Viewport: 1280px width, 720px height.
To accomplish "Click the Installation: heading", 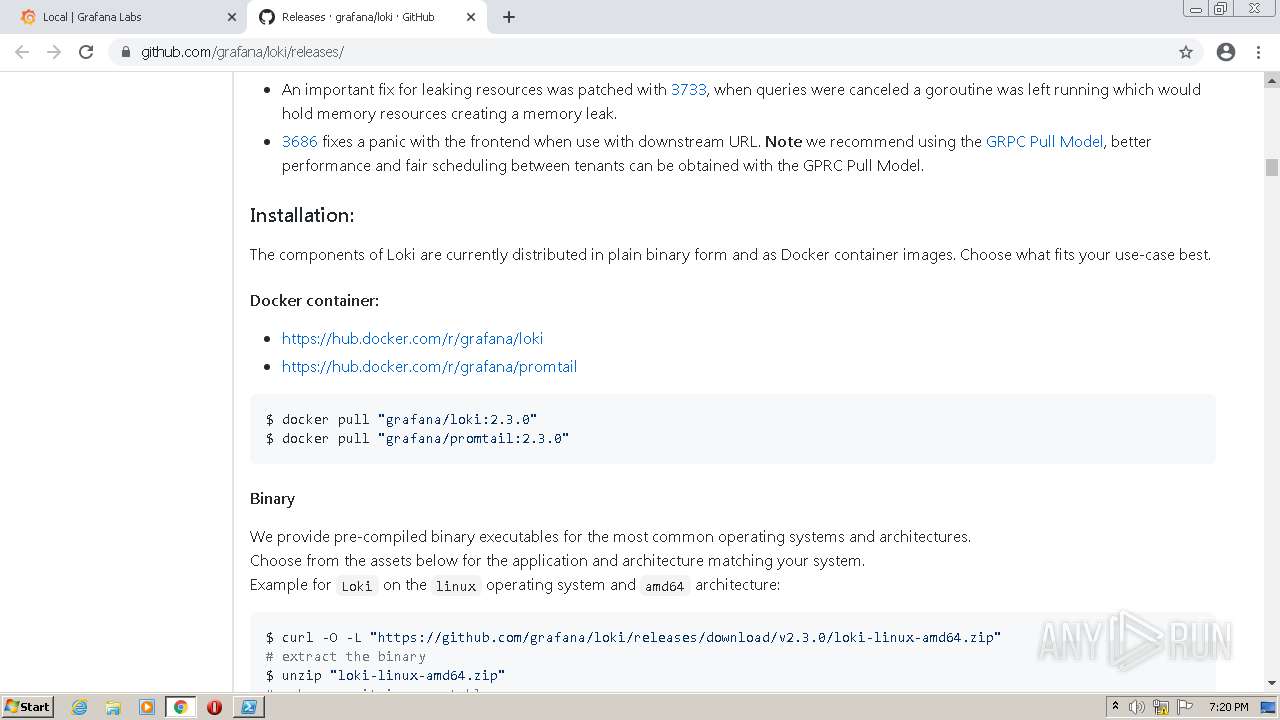I will 302,215.
